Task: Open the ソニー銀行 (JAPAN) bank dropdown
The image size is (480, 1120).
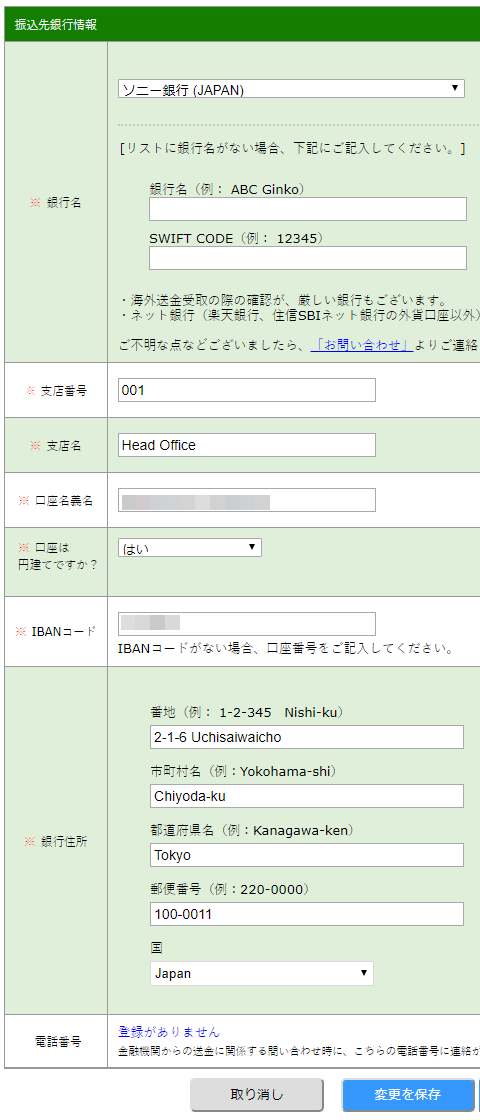Action: click(291, 89)
